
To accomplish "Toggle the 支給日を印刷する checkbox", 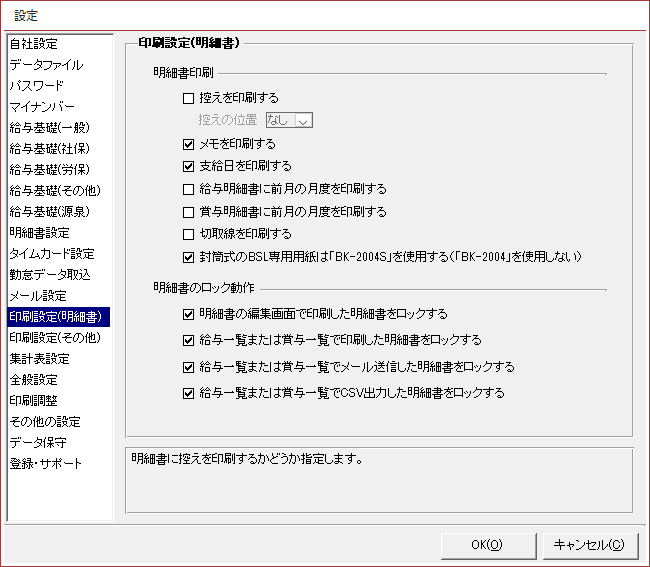I will 189,166.
